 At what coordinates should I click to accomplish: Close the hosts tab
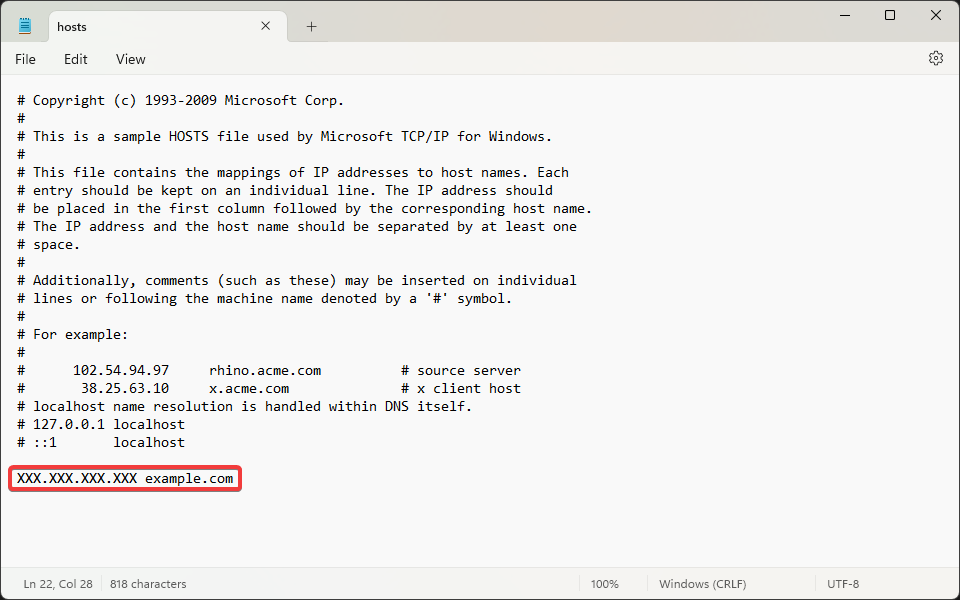click(266, 27)
